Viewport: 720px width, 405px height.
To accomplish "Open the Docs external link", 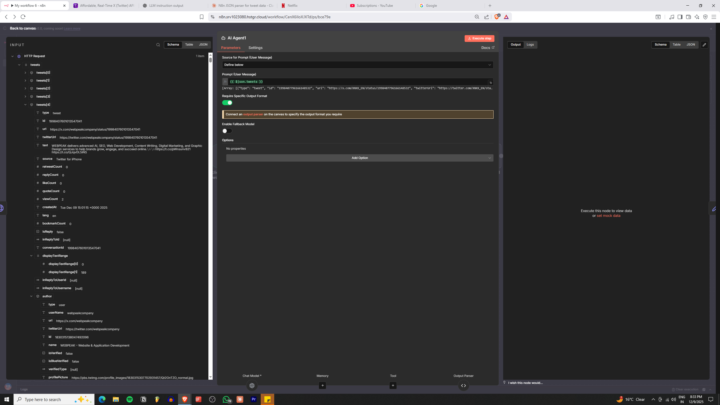I will [x=488, y=48].
